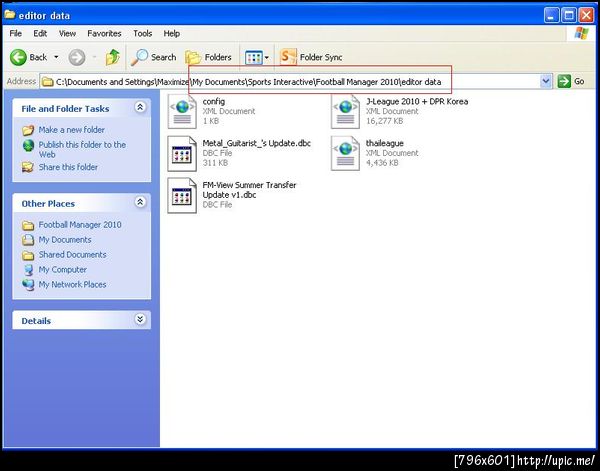This screenshot has width=600, height=471.
Task: Toggle the Folders tree pane
Action: (x=209, y=57)
